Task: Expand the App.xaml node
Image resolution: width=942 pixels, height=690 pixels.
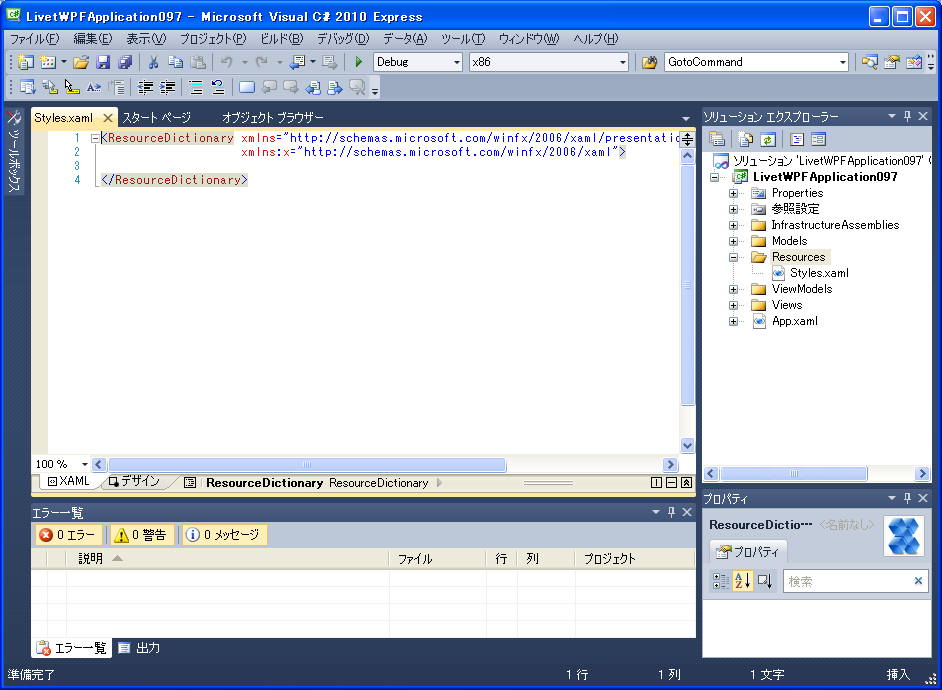Action: pos(733,321)
